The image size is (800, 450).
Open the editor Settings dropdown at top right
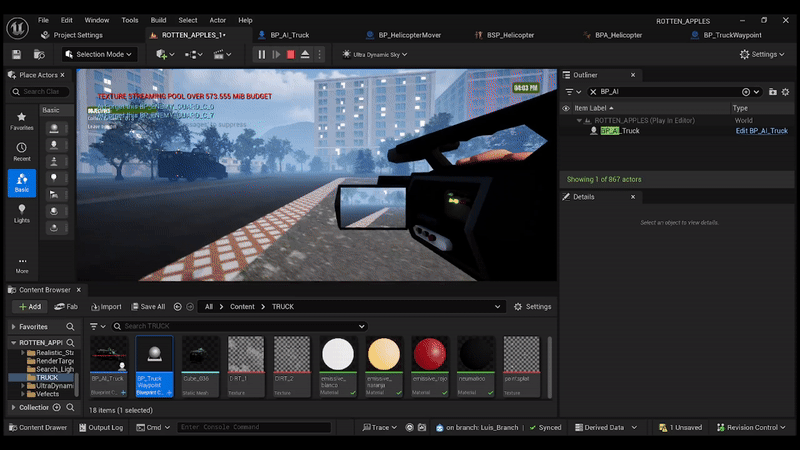tap(762, 54)
